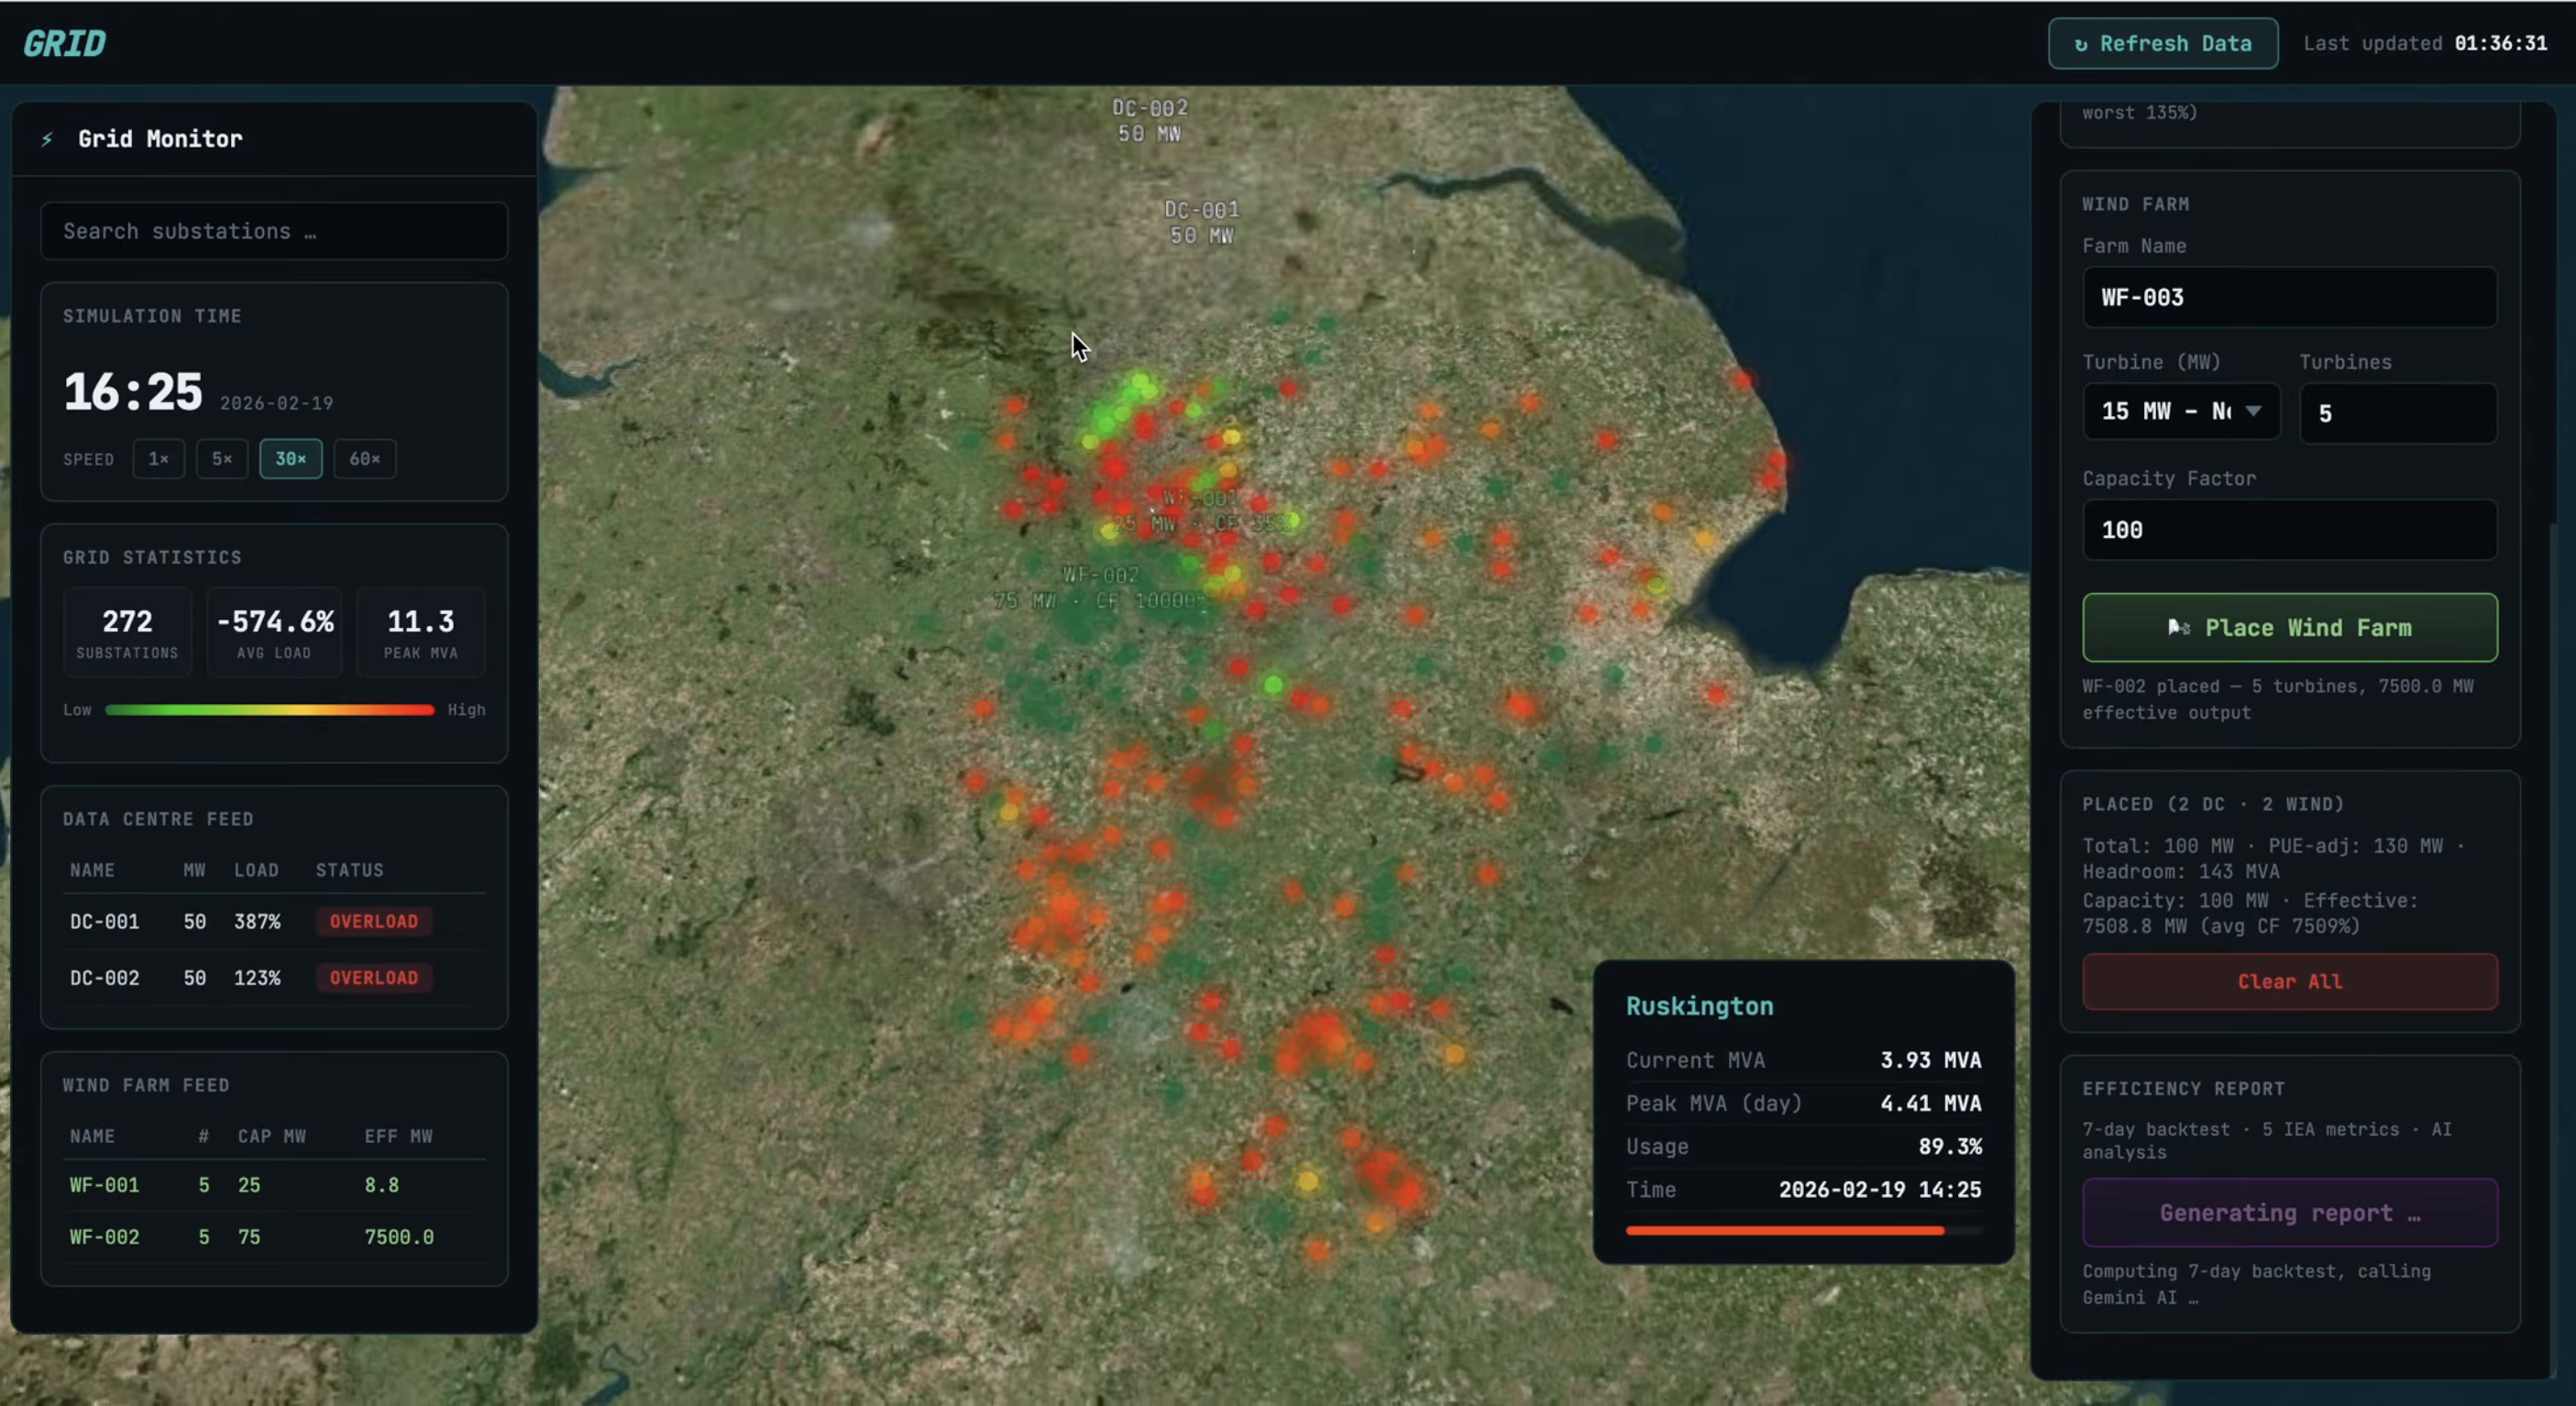Screen dimensions: 2576x1406
Task: Set simulation speed to 1×
Action: [158, 459]
